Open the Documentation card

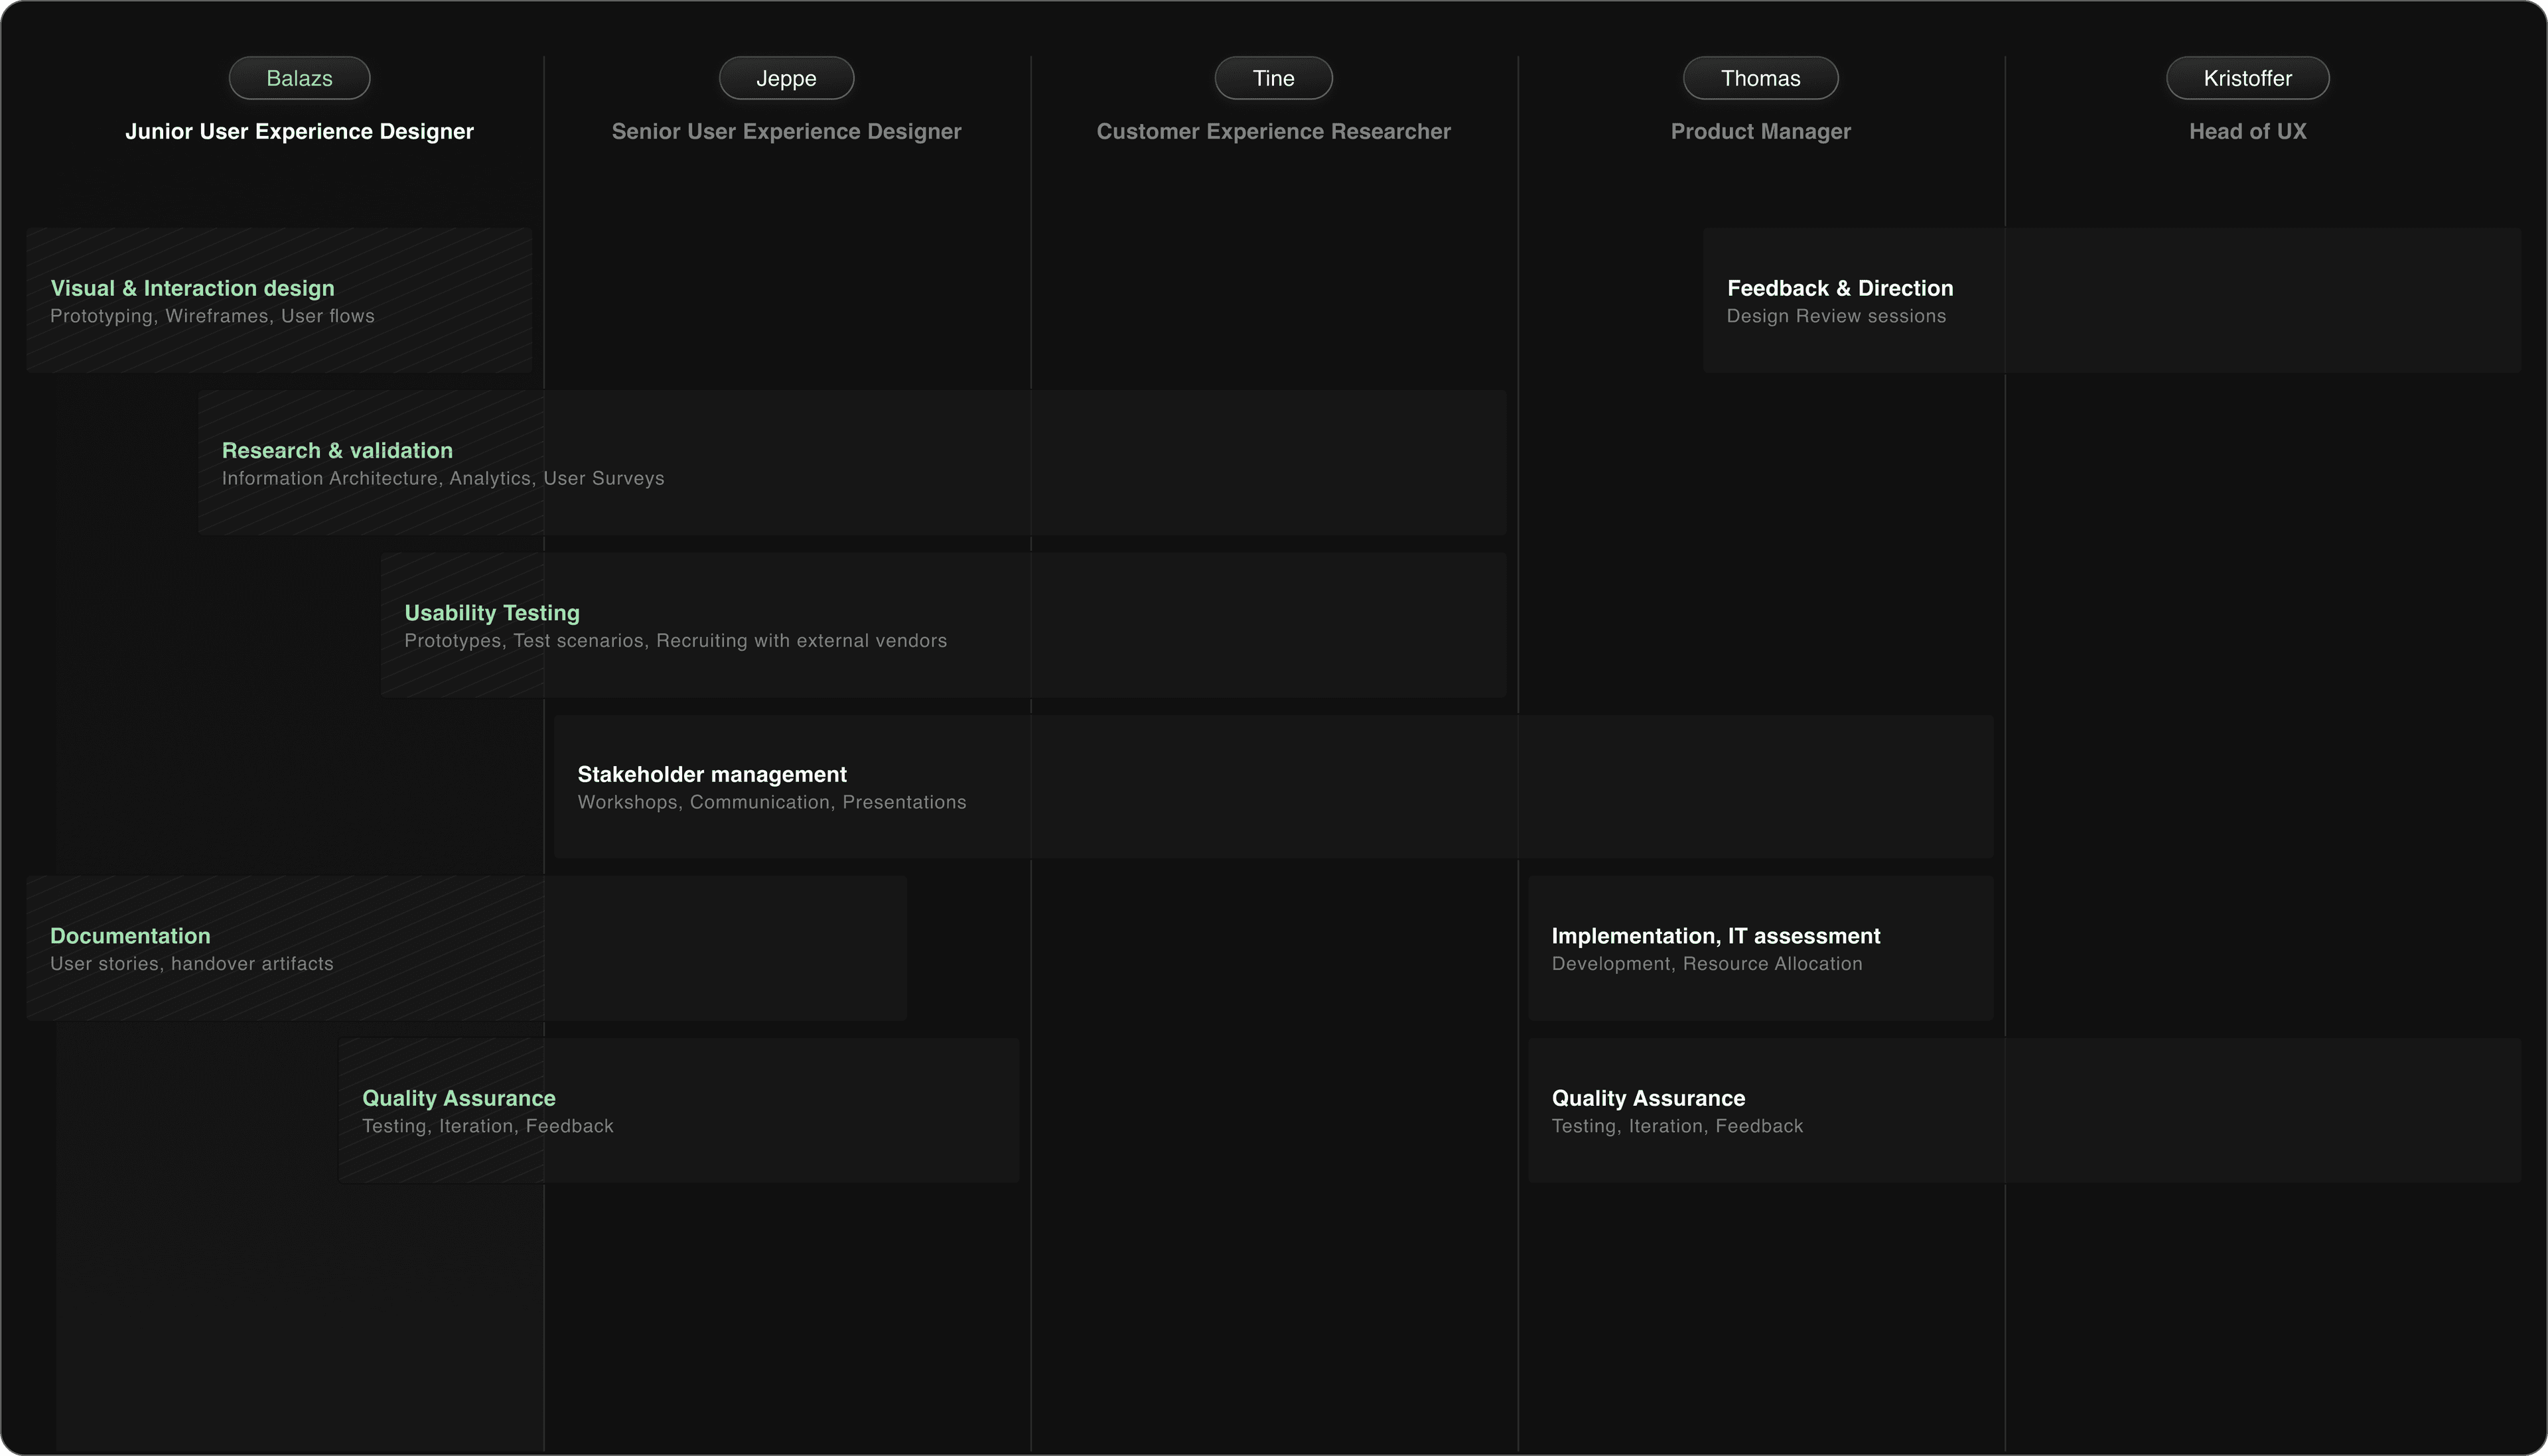click(466, 948)
